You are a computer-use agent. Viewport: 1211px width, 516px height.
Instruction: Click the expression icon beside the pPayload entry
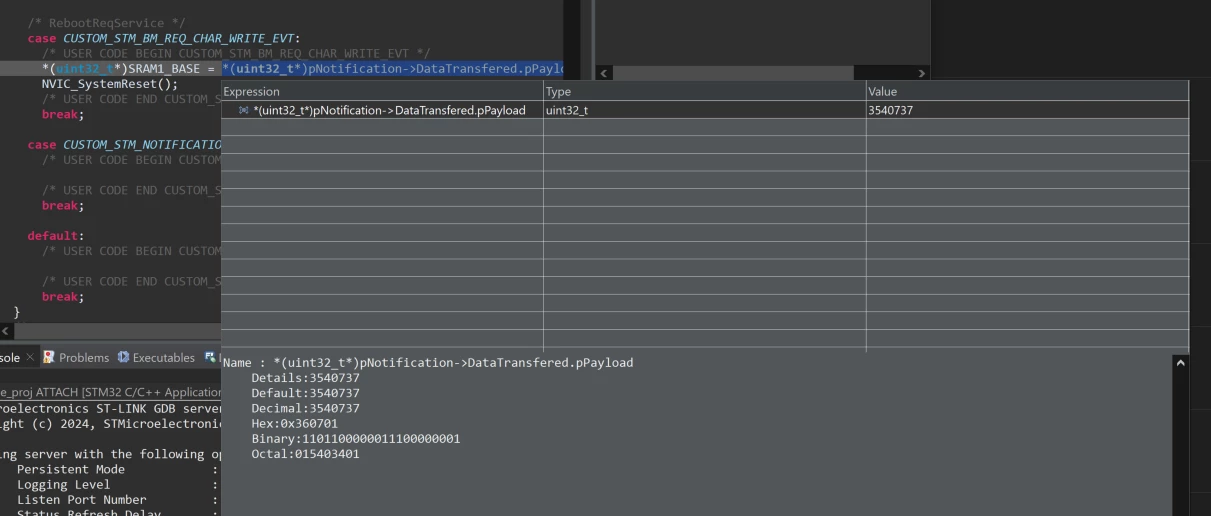pyautogui.click(x=244, y=111)
